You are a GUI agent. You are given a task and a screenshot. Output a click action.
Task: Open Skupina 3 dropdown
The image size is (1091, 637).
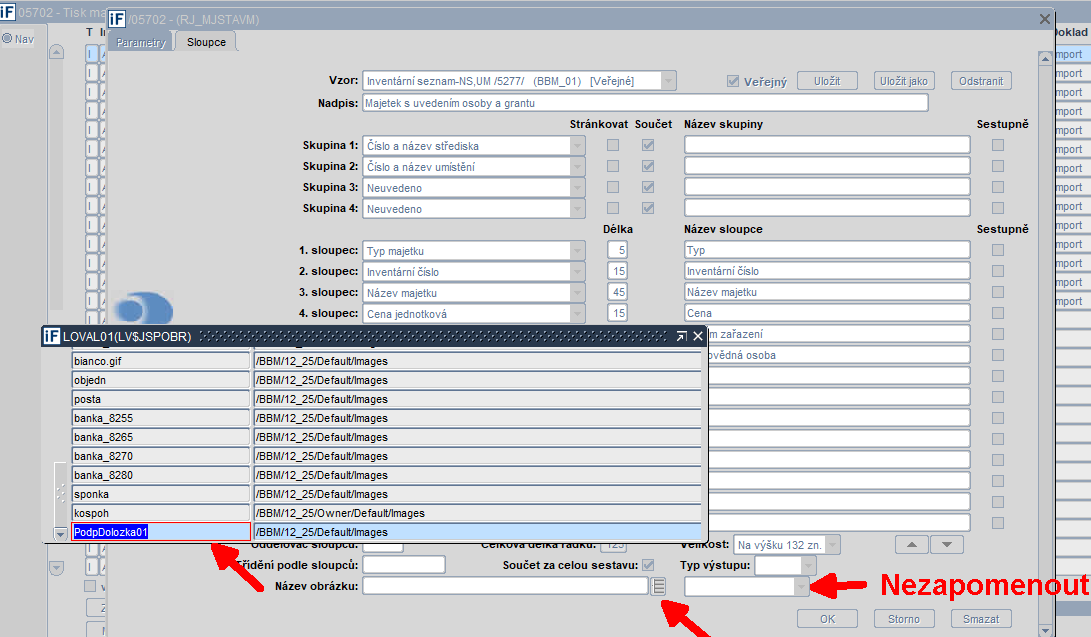(x=578, y=188)
